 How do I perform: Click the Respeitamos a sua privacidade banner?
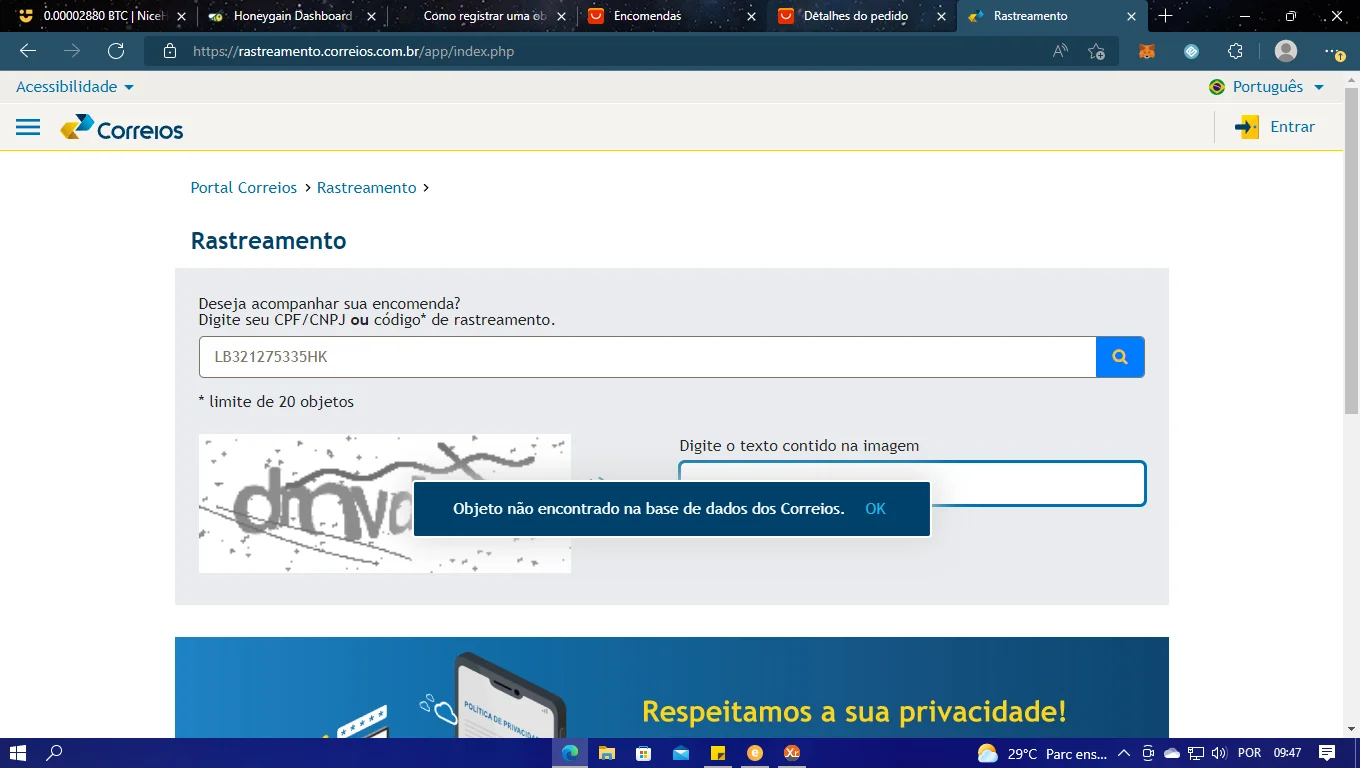[x=672, y=688]
